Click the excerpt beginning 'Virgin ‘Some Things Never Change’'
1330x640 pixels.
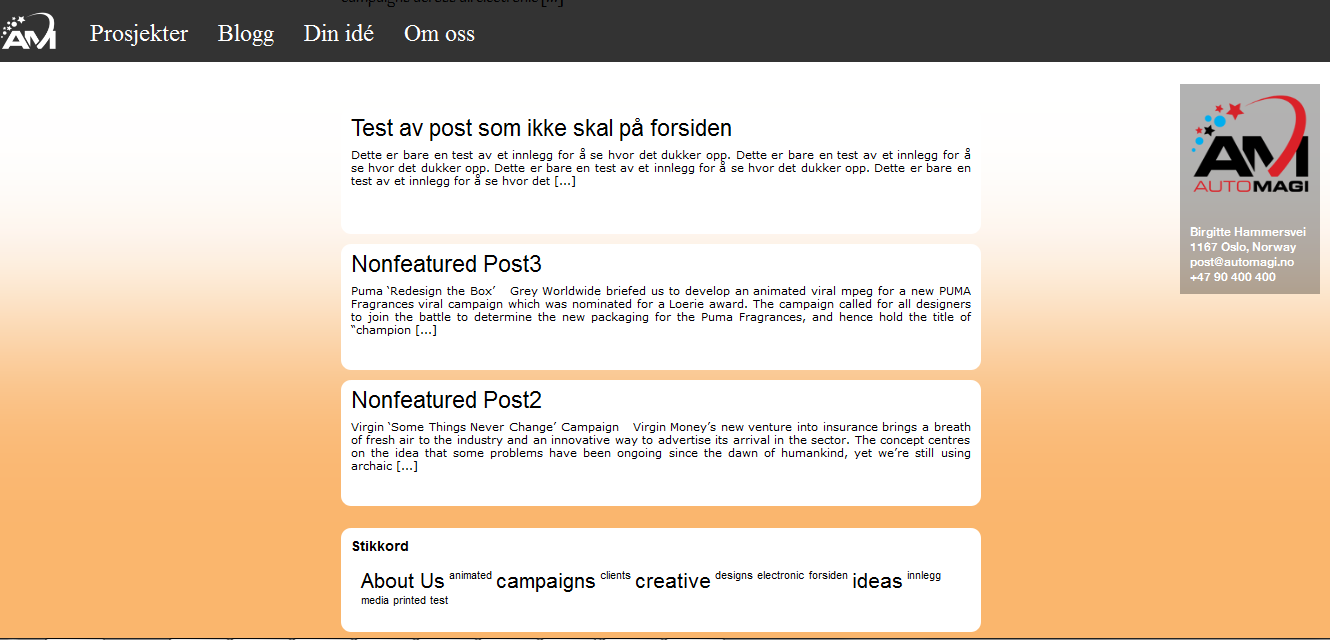661,447
